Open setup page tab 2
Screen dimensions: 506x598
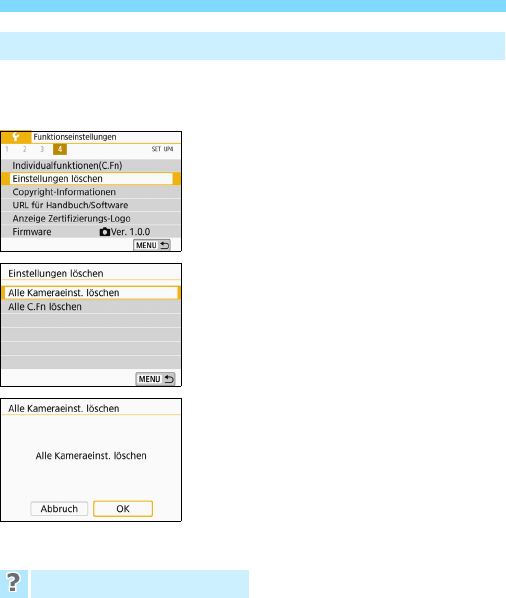[x=24, y=149]
